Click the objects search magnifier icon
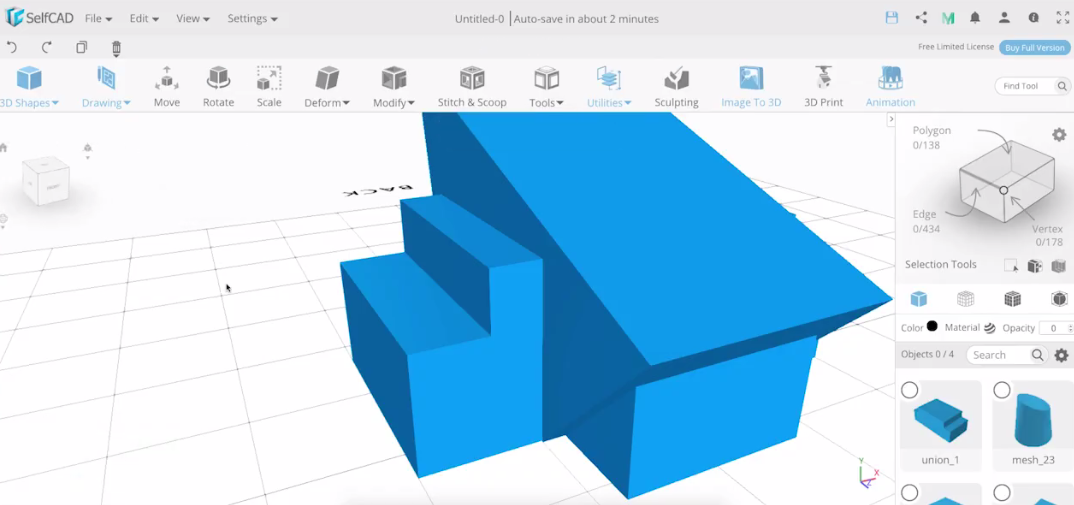The width and height of the screenshot is (1074, 505). click(1037, 355)
